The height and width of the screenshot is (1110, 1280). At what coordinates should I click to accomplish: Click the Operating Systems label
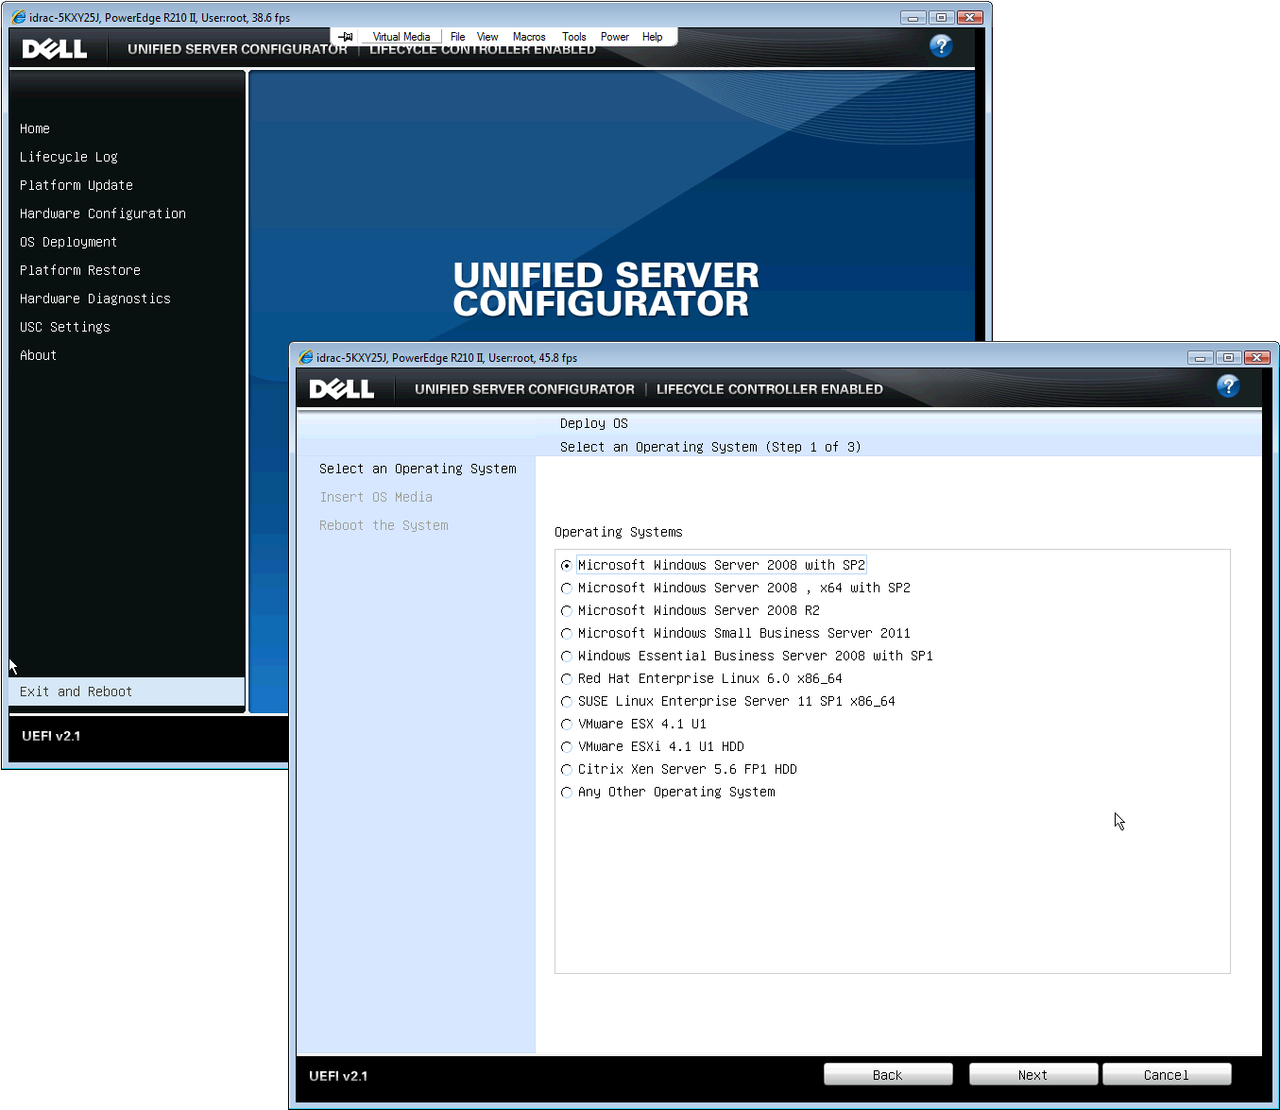pyautogui.click(x=618, y=532)
